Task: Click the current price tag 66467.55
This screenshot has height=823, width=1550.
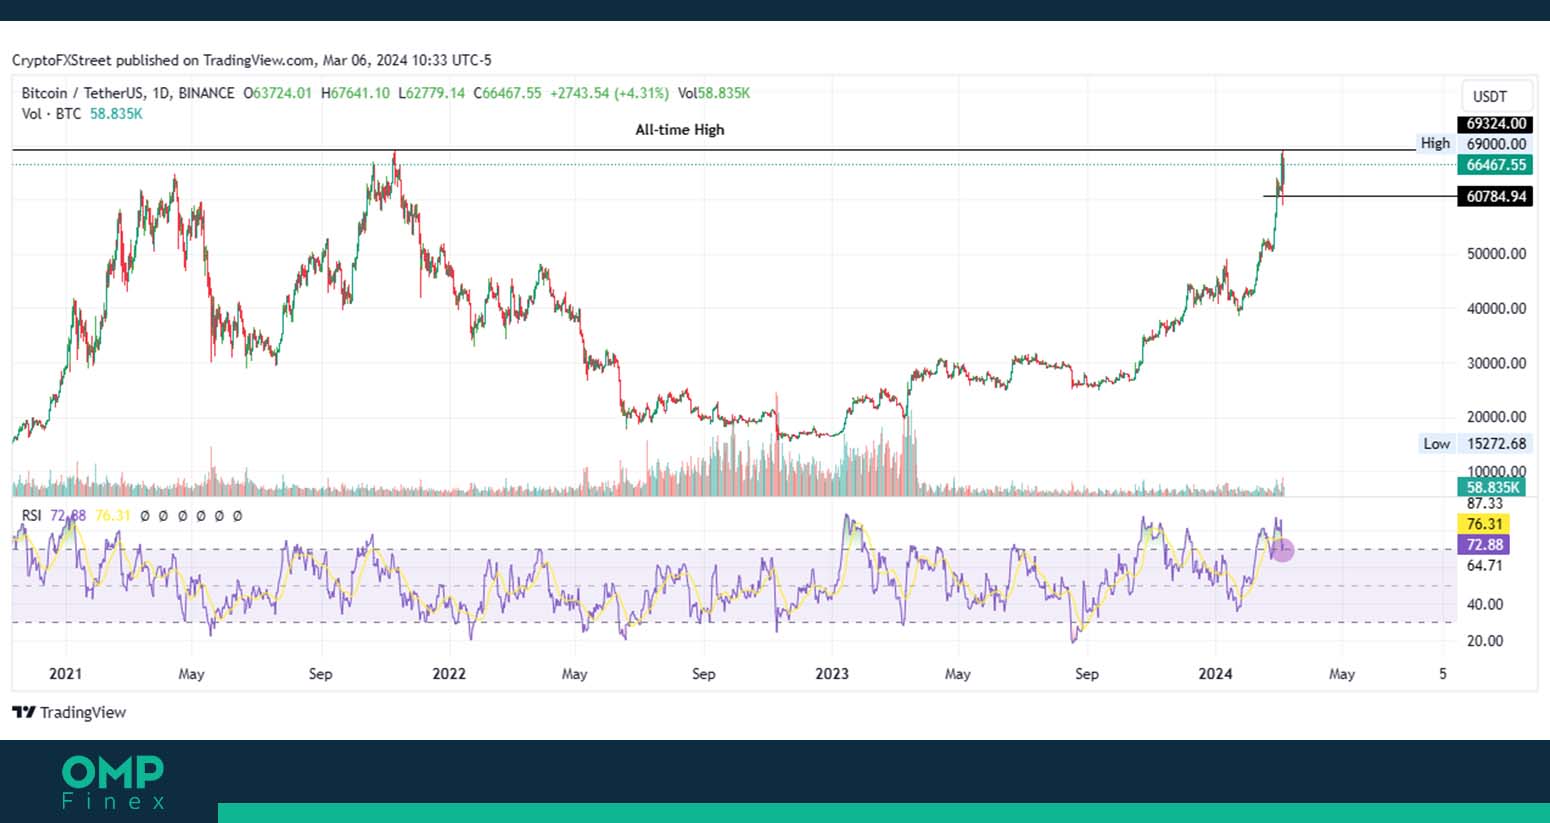Action: point(1496,165)
